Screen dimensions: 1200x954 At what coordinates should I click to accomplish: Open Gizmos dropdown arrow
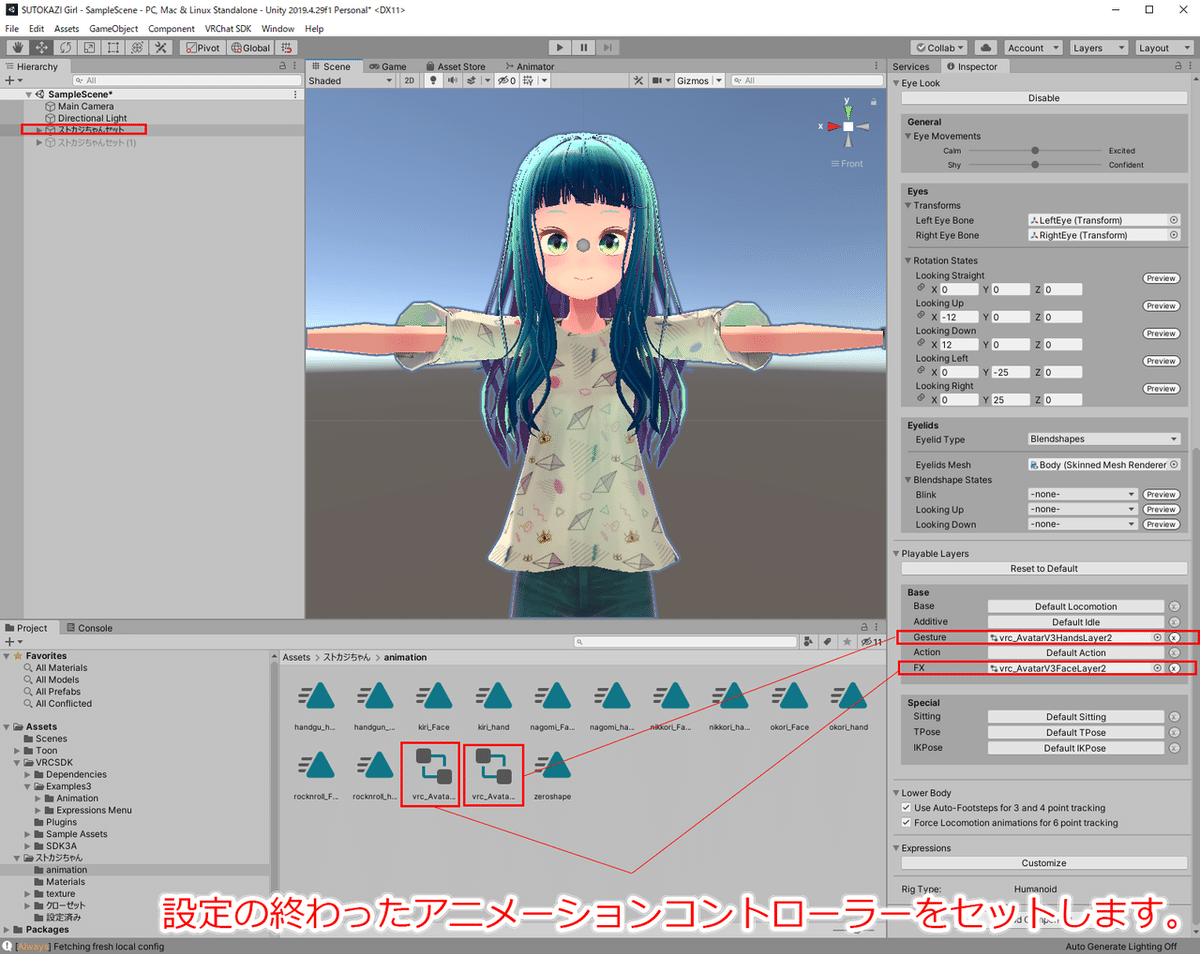[x=717, y=80]
